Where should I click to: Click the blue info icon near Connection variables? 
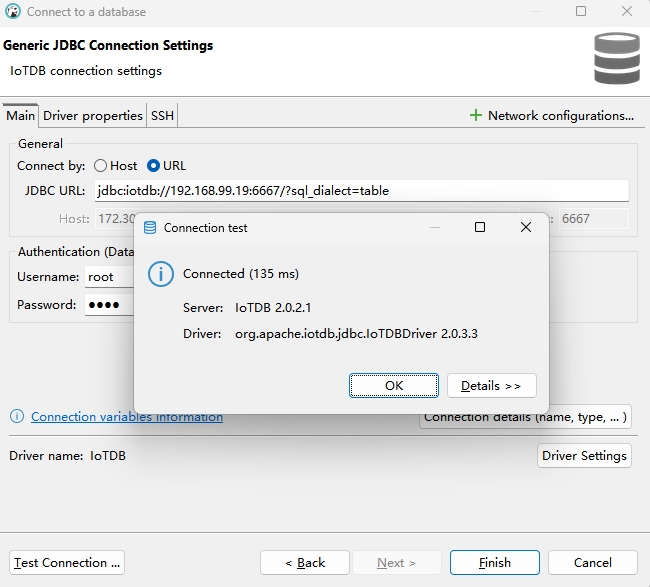(17, 417)
